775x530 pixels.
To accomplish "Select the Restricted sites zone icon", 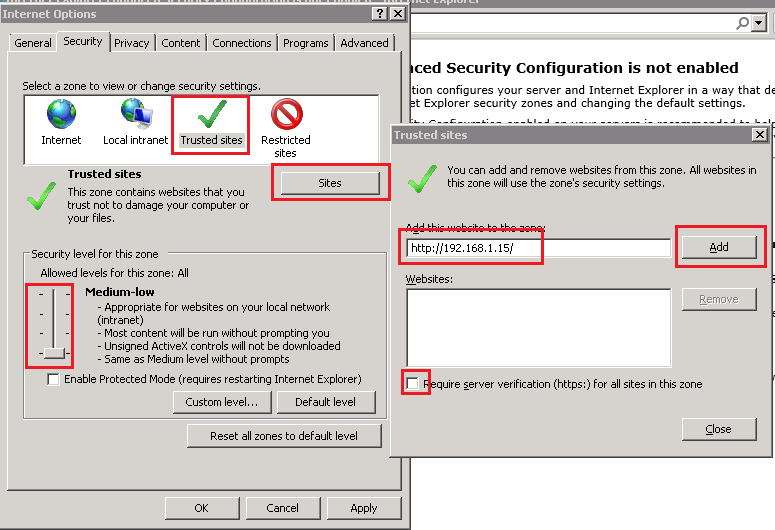I will click(x=286, y=115).
